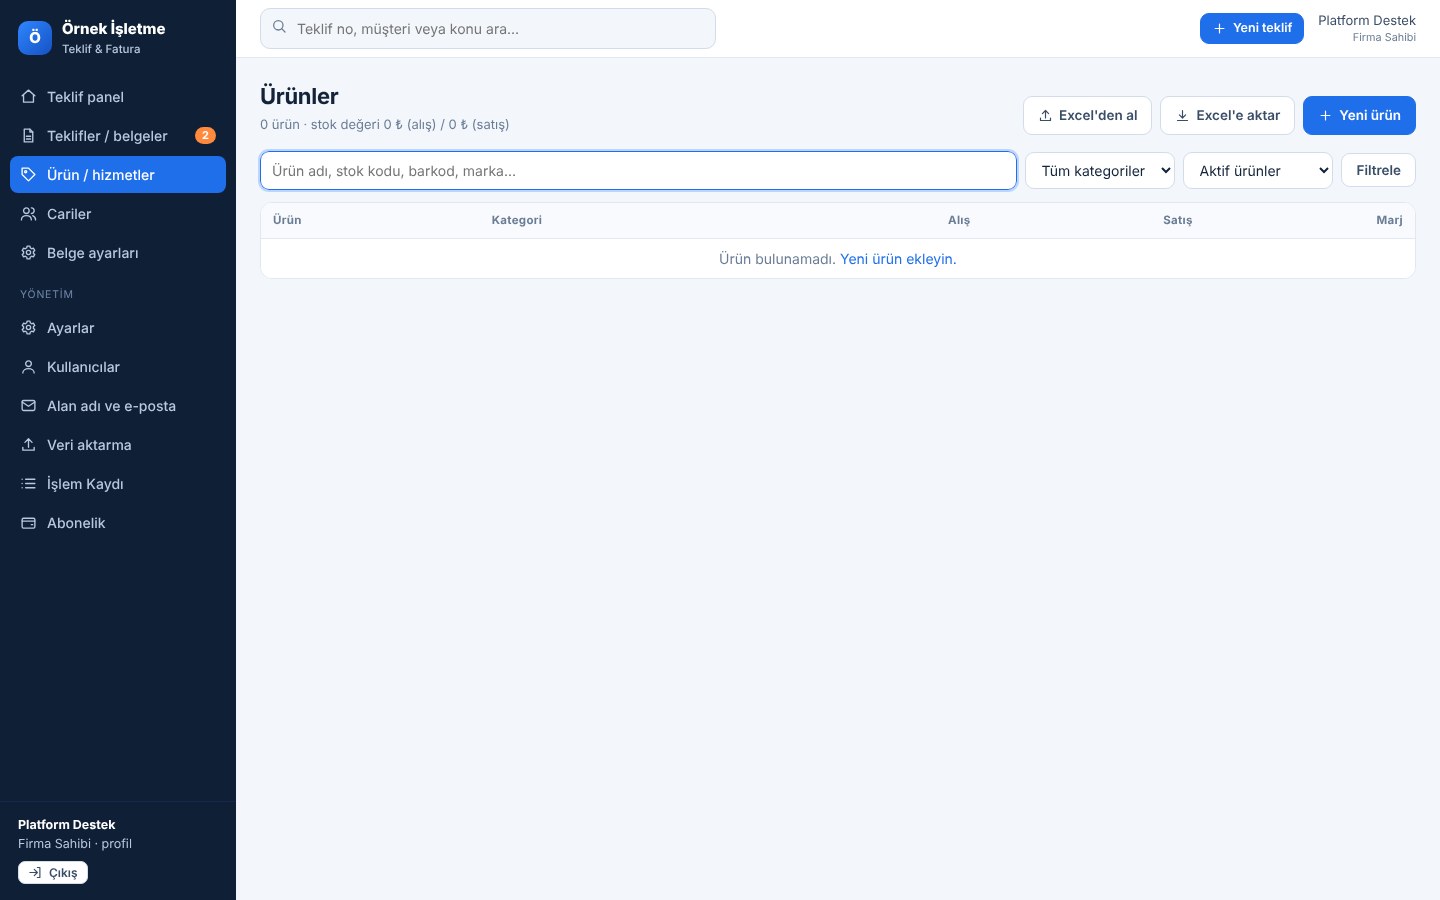Click the Yeni ürün button

[1359, 115]
